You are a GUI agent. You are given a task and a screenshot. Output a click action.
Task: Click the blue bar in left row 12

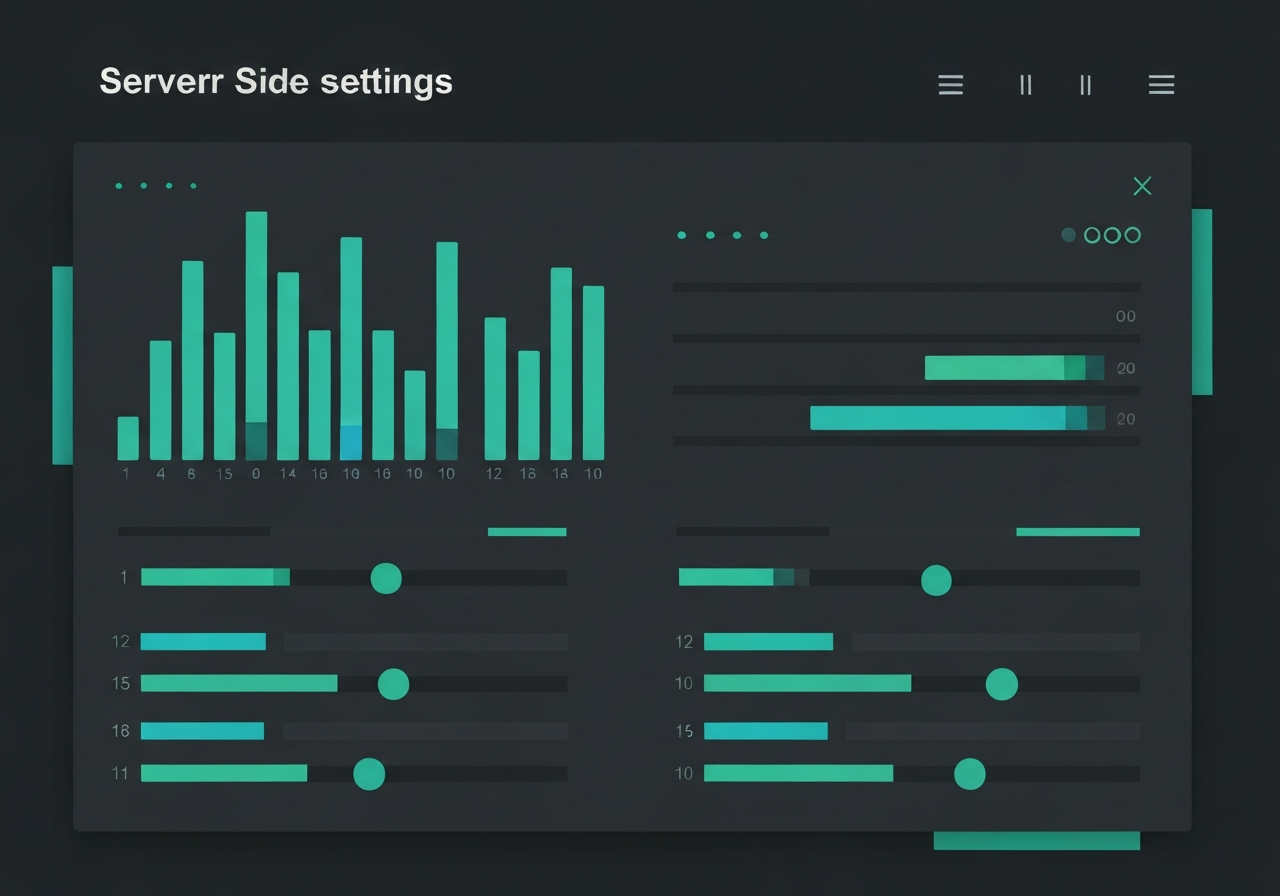tap(203, 641)
